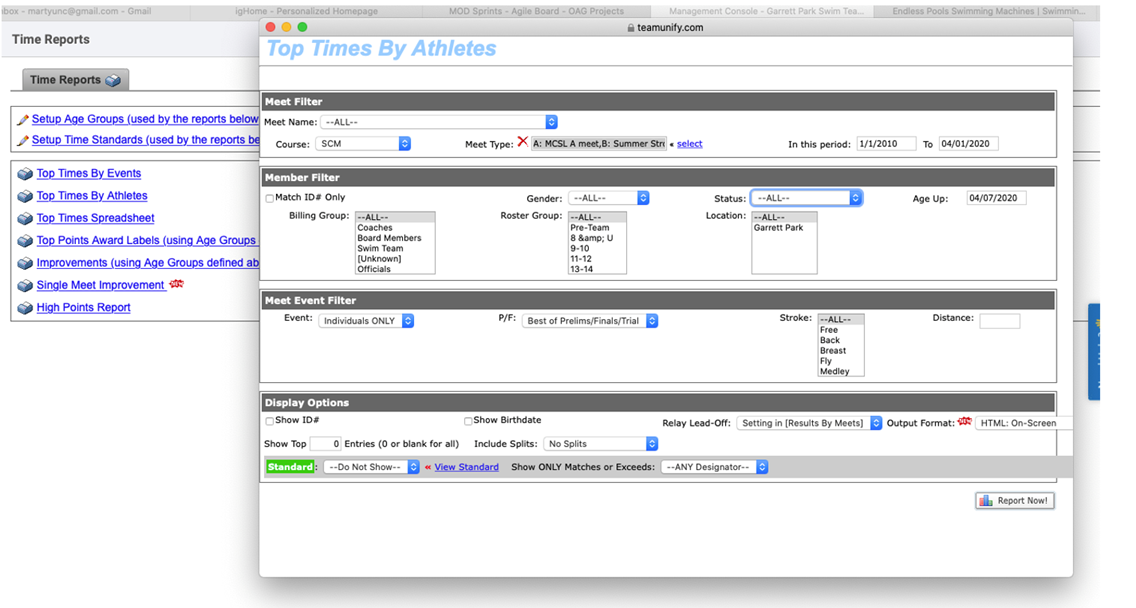The width and height of the screenshot is (1136, 608).
Task: Toggle the Show Birthdate checkbox
Action: [468, 421]
